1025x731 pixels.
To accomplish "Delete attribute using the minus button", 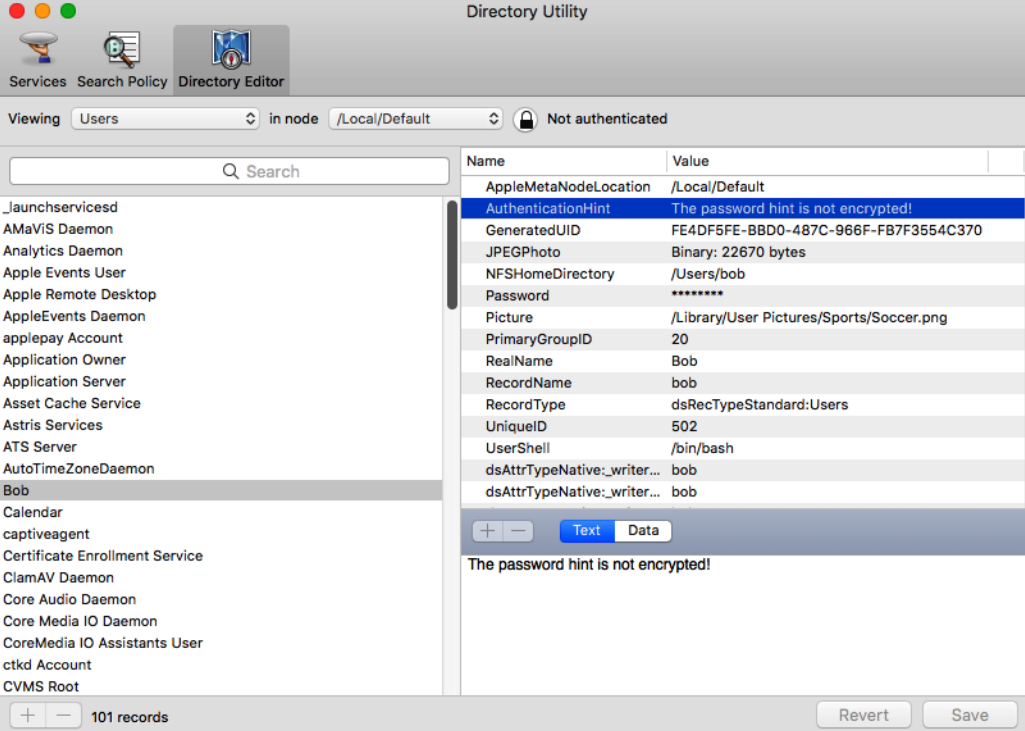I will pyautogui.click(x=518, y=531).
